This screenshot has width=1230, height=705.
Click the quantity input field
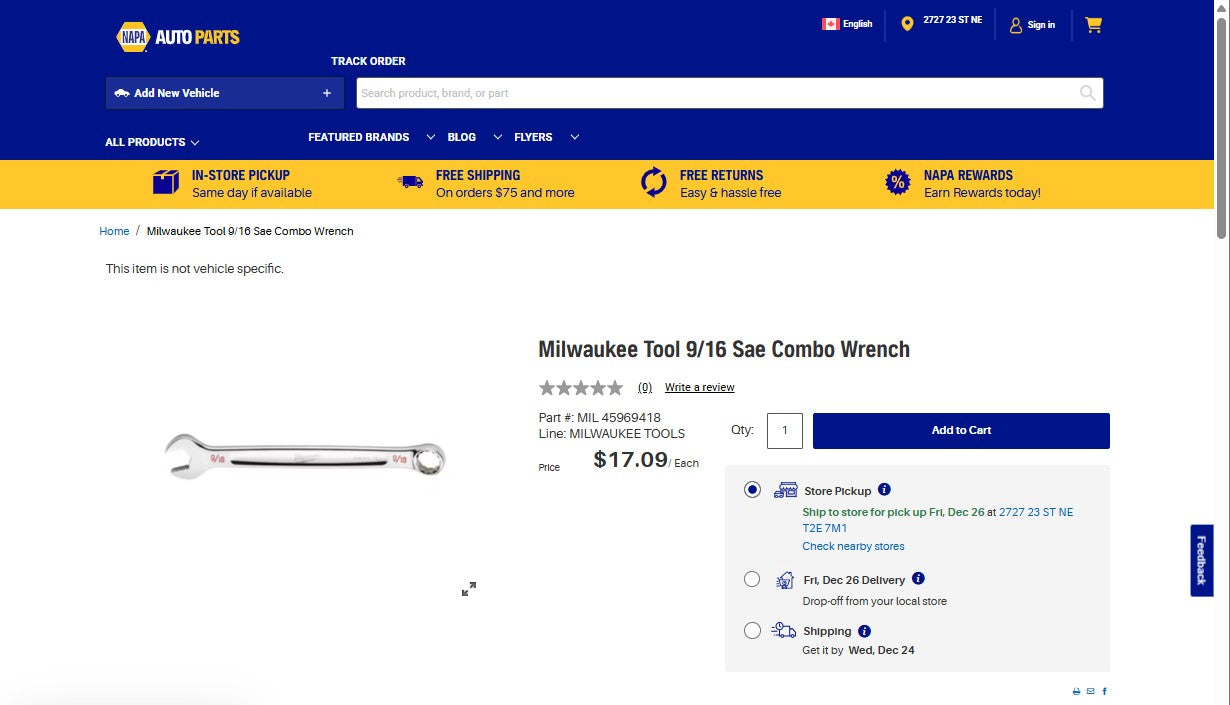[784, 430]
